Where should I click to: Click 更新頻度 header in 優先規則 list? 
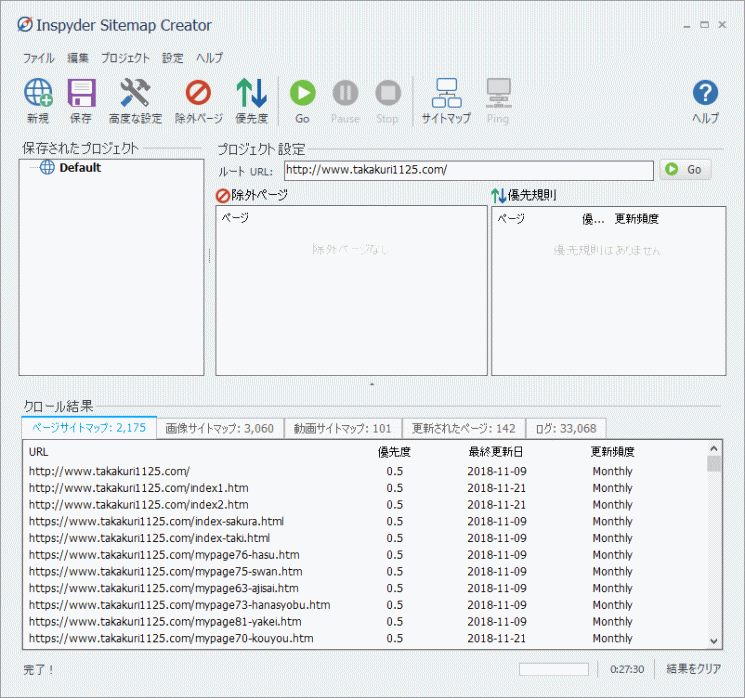[x=637, y=219]
